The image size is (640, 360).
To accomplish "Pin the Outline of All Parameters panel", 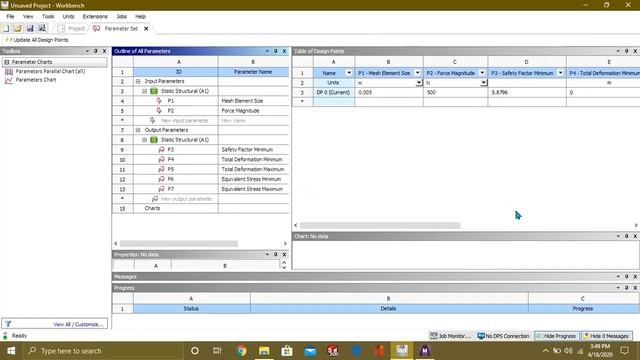I will pyautogui.click(x=276, y=51).
